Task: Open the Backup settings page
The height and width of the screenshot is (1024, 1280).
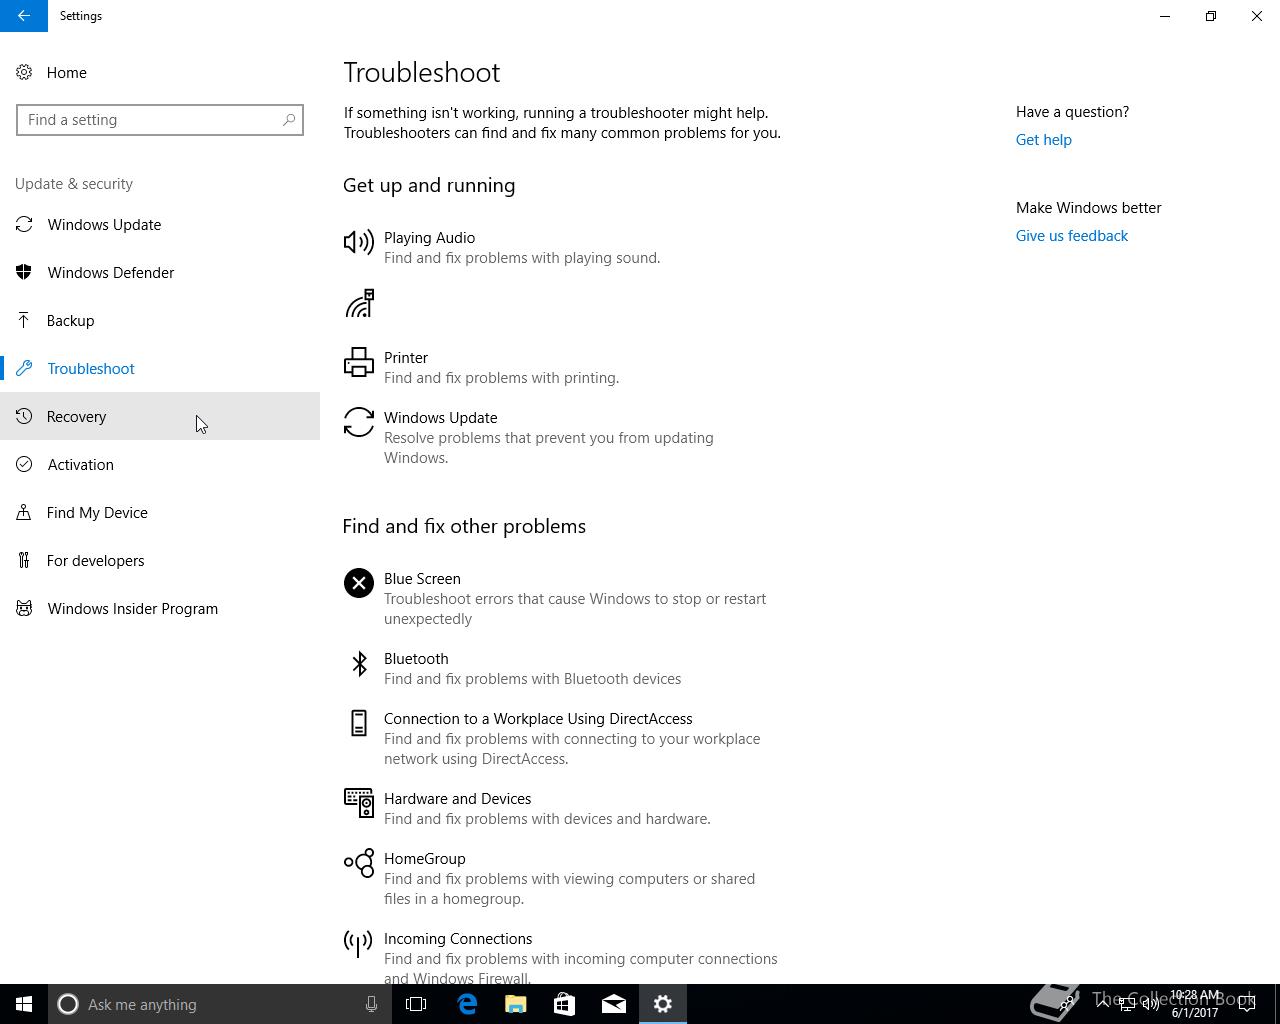Action: (x=160, y=320)
